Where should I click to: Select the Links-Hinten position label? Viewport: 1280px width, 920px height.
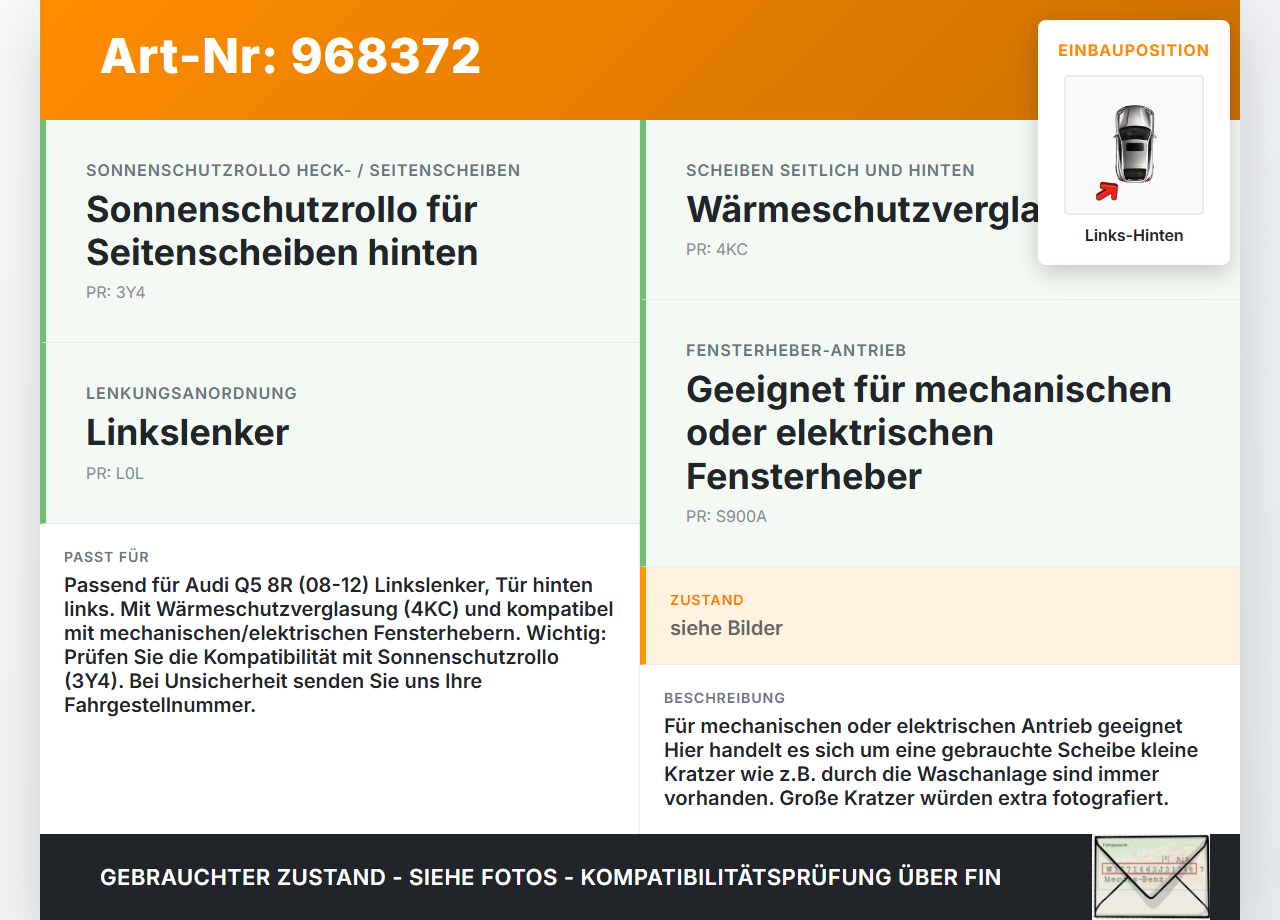pos(1134,235)
